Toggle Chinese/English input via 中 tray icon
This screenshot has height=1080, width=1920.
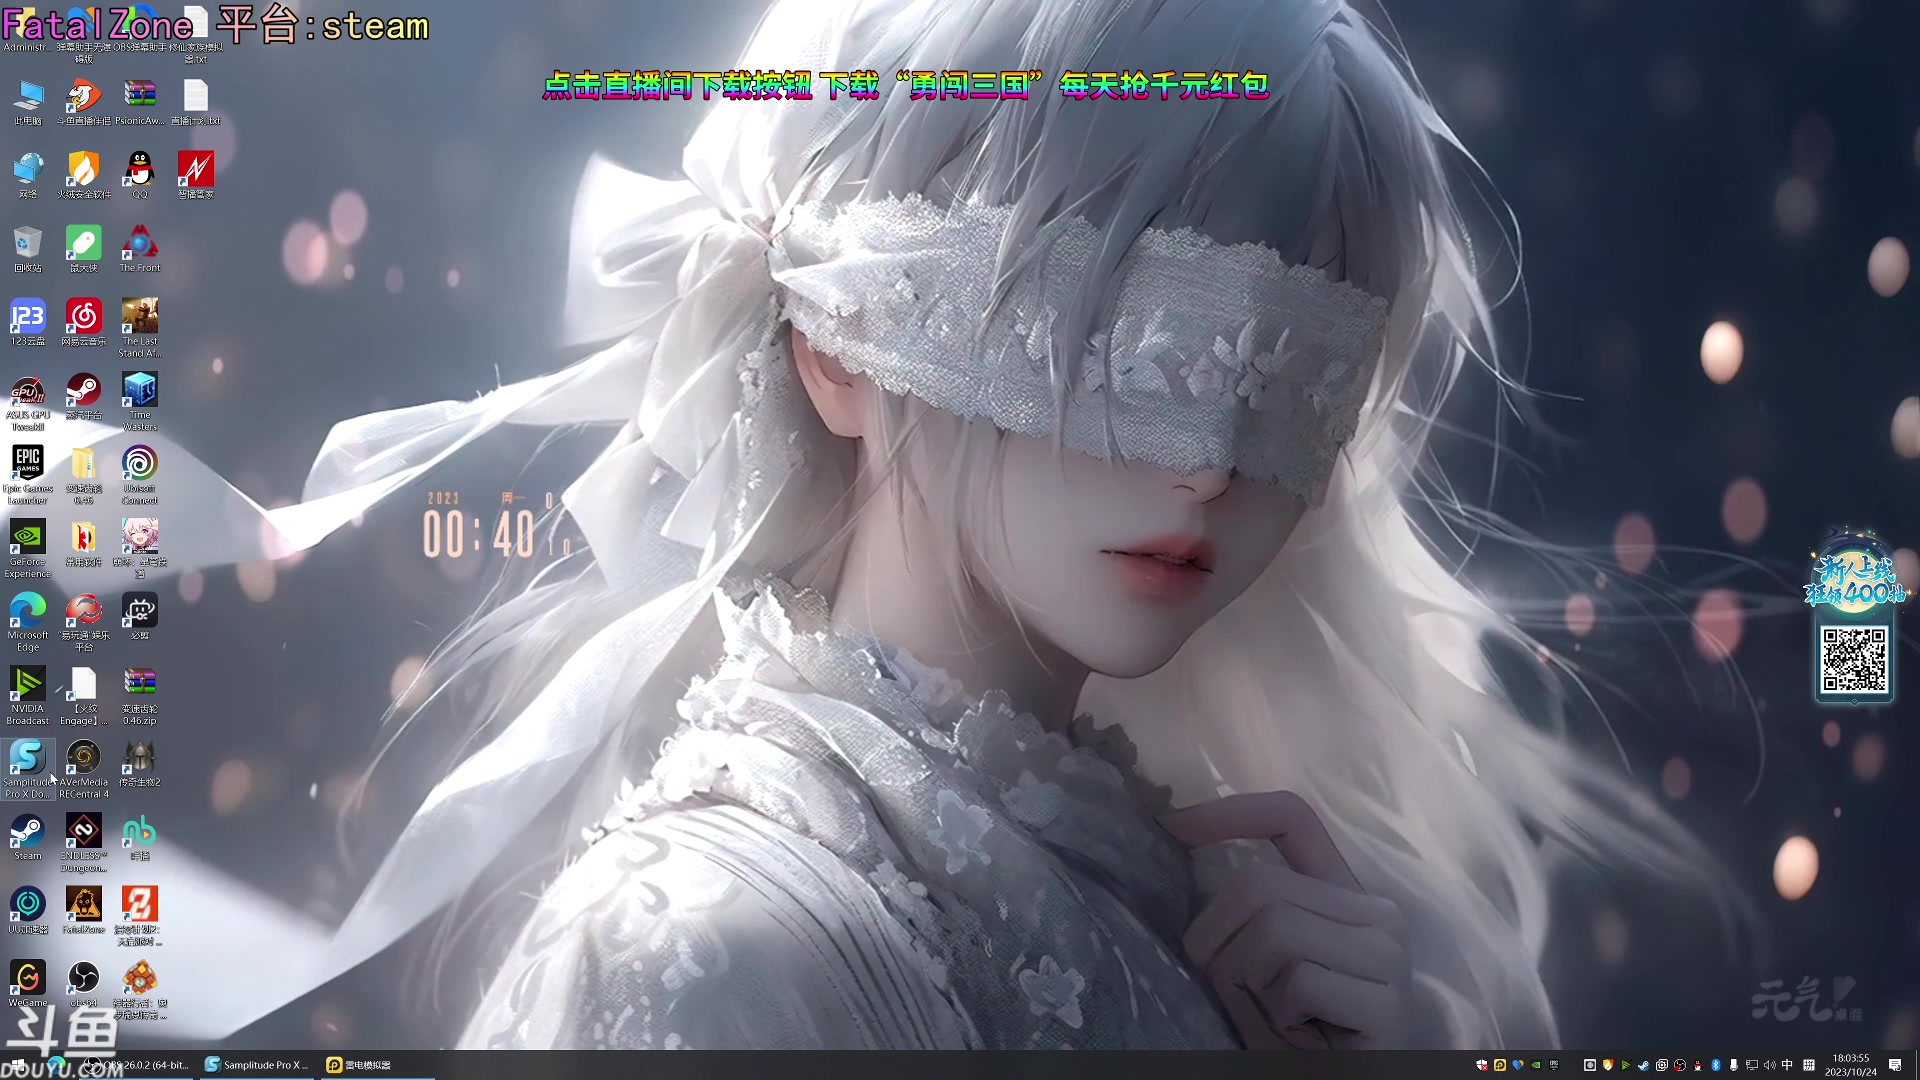(1786, 1065)
